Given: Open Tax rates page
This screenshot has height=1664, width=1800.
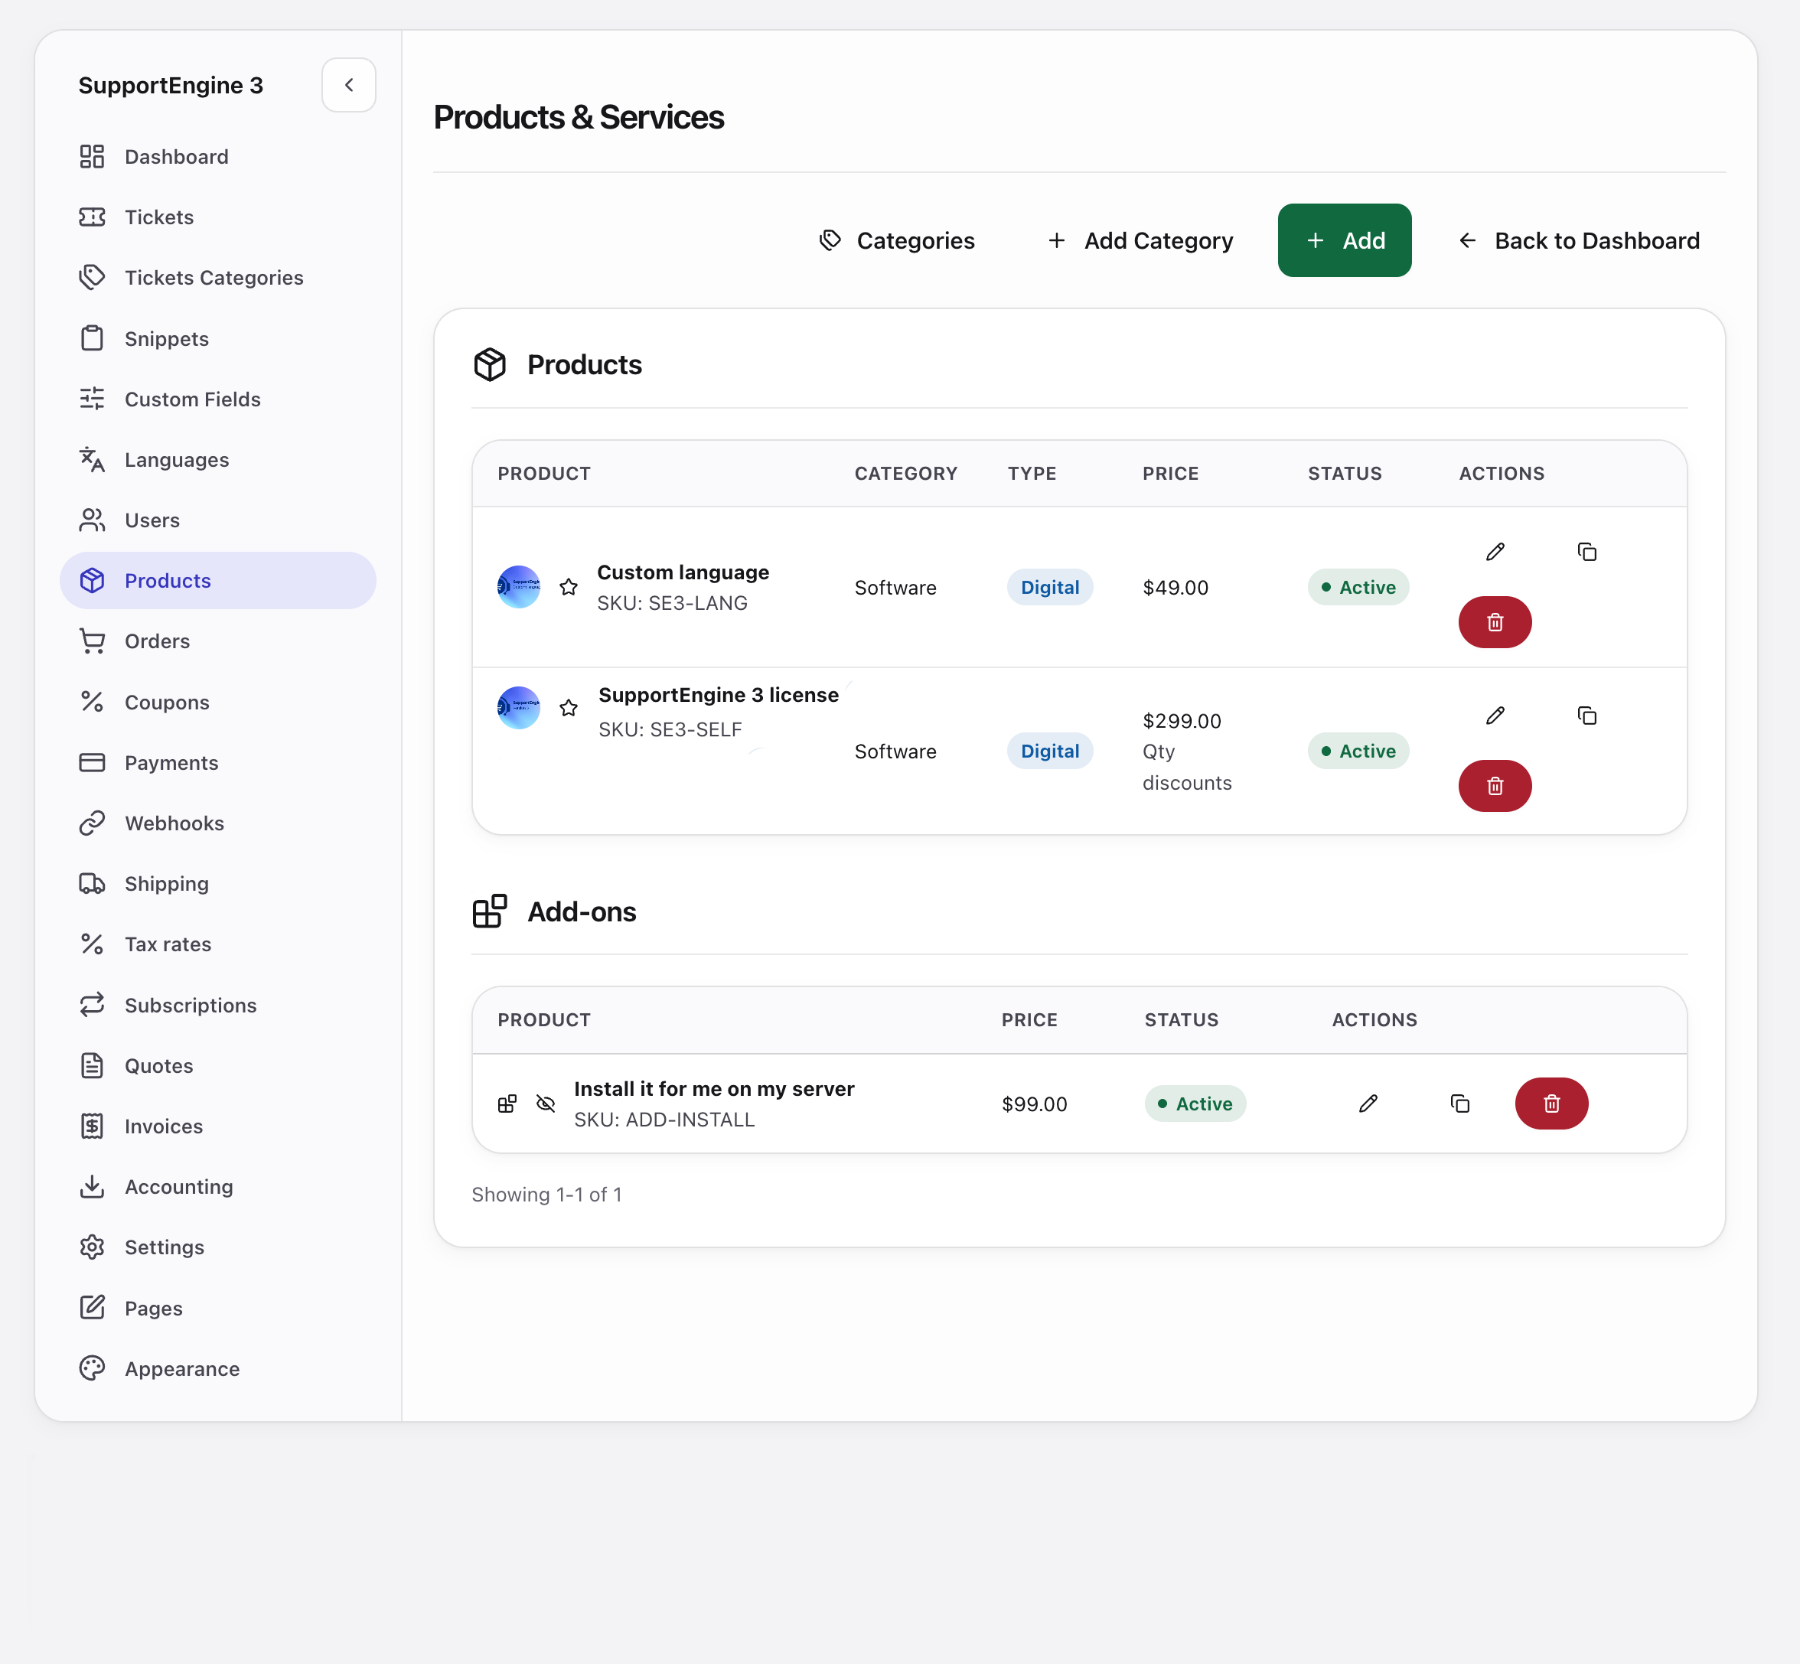Looking at the screenshot, I should pos(218,944).
